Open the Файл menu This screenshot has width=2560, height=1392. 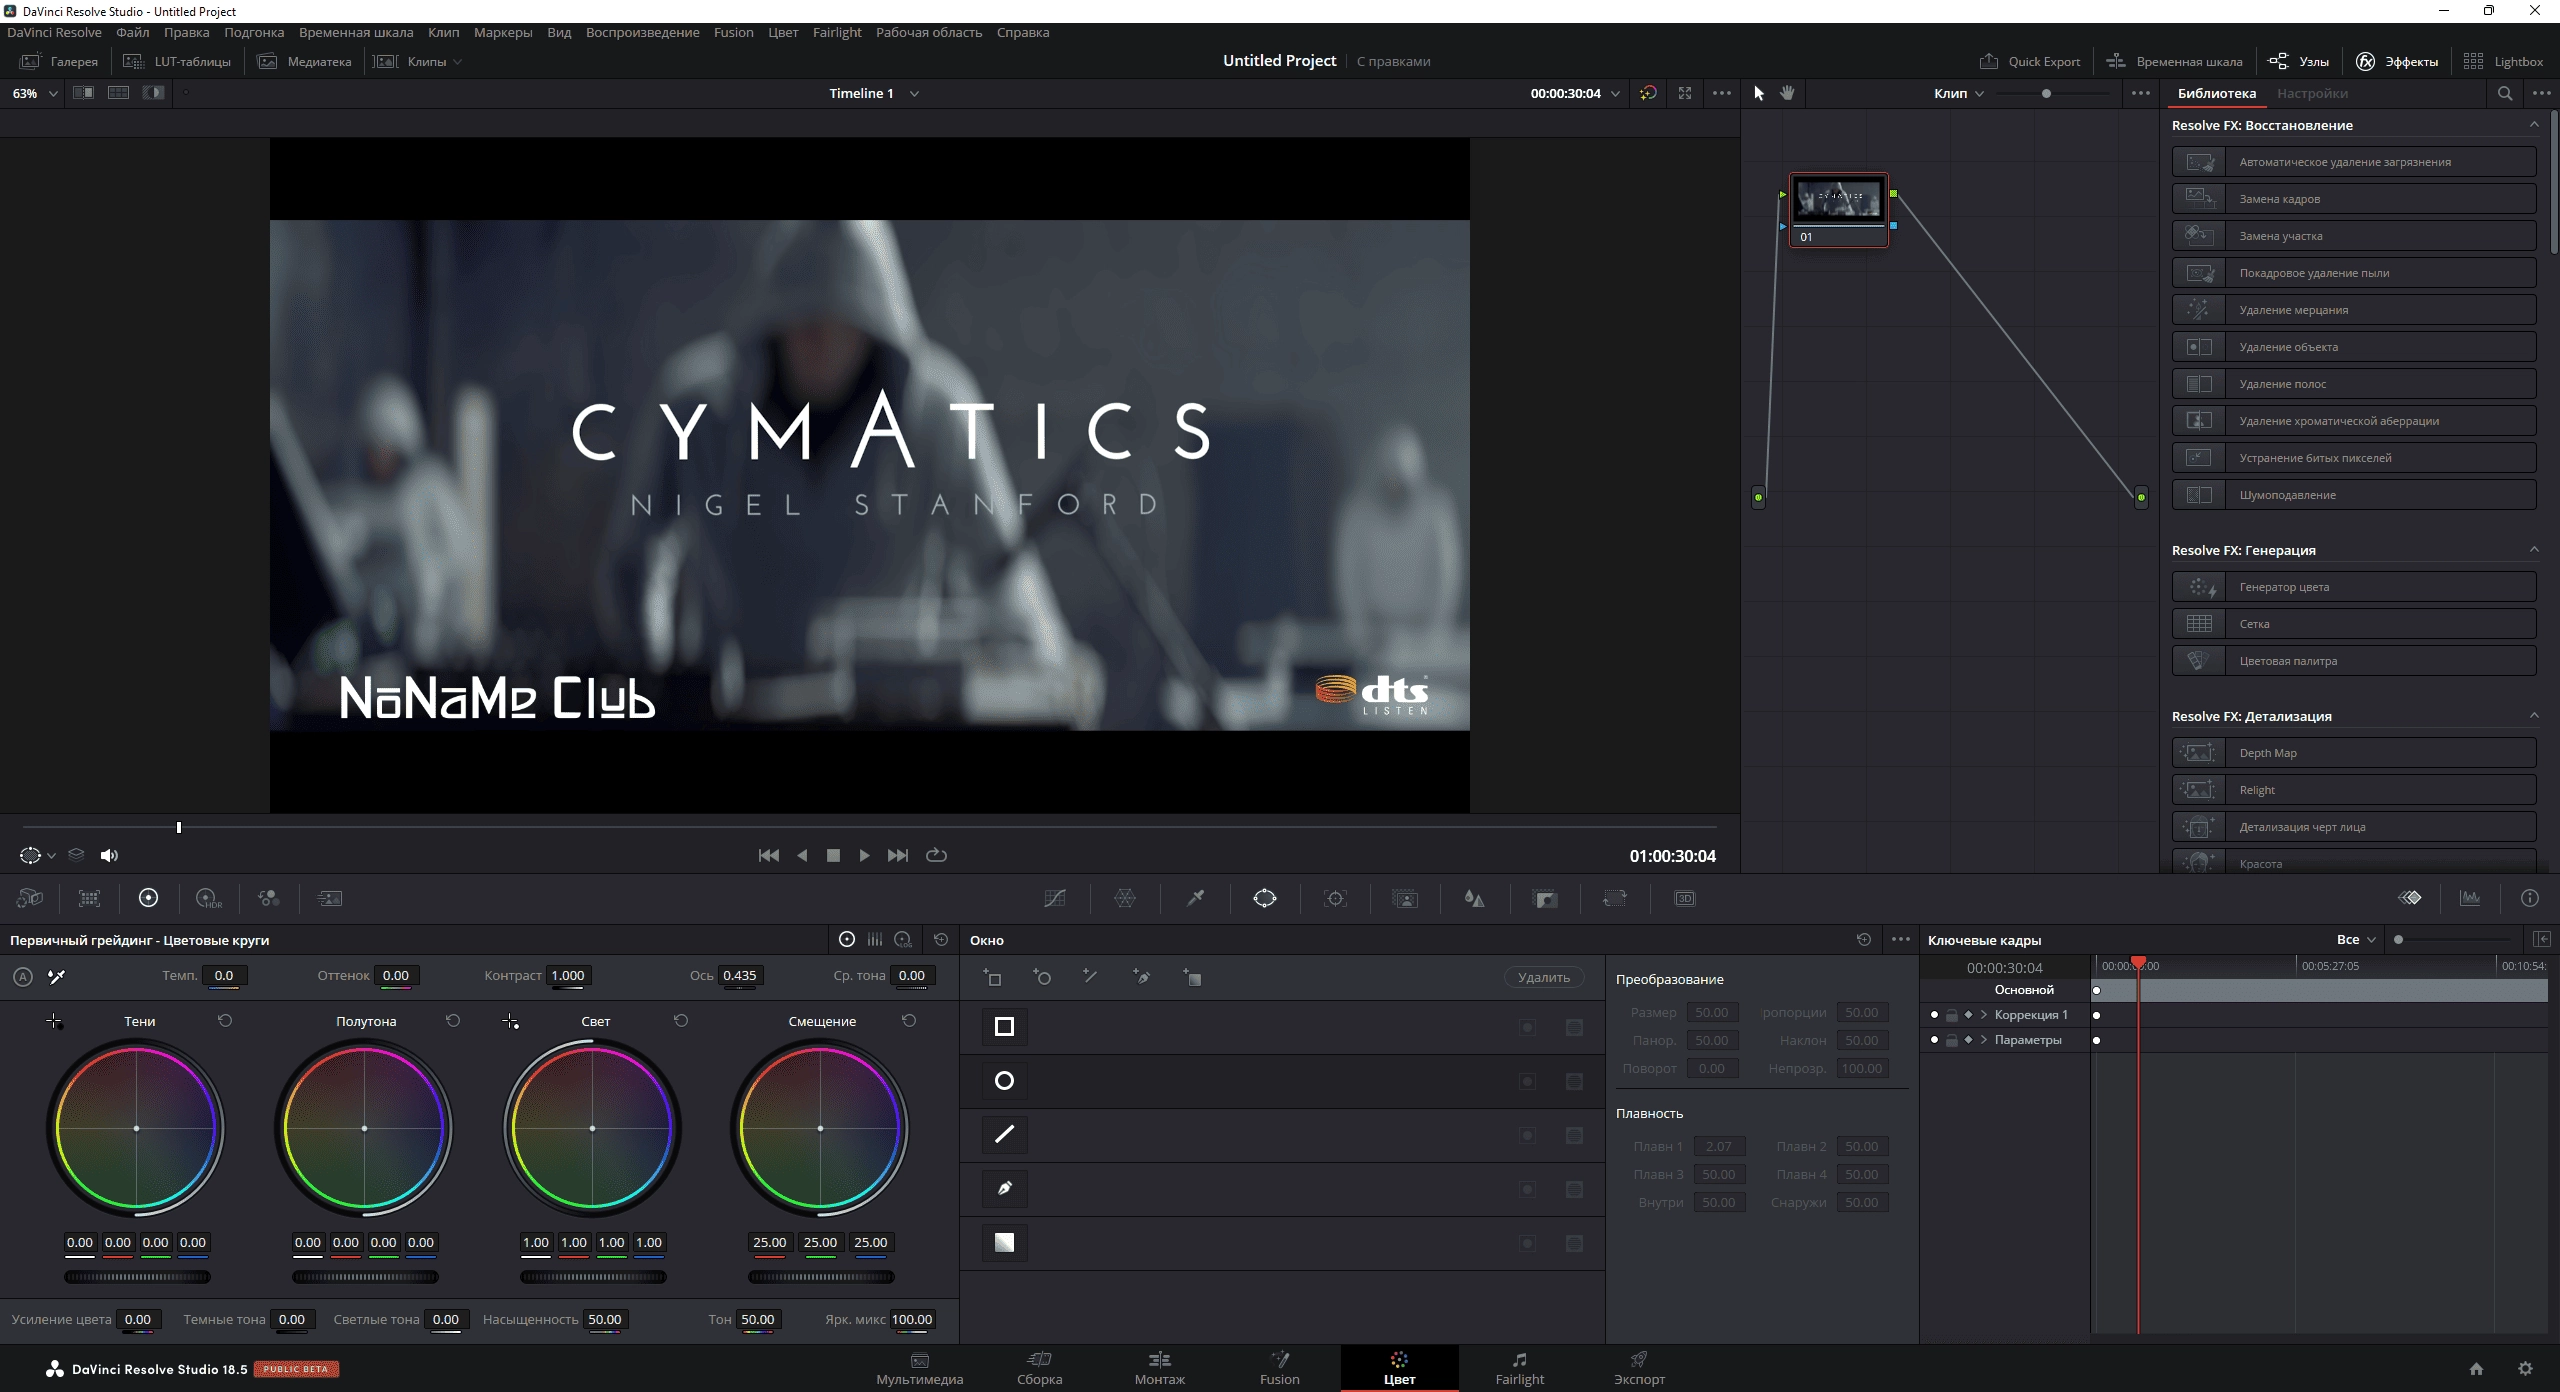[x=132, y=32]
